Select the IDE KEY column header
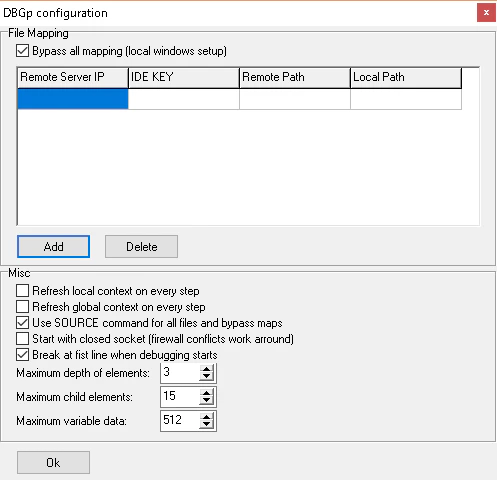This screenshot has width=497, height=480. click(x=184, y=78)
